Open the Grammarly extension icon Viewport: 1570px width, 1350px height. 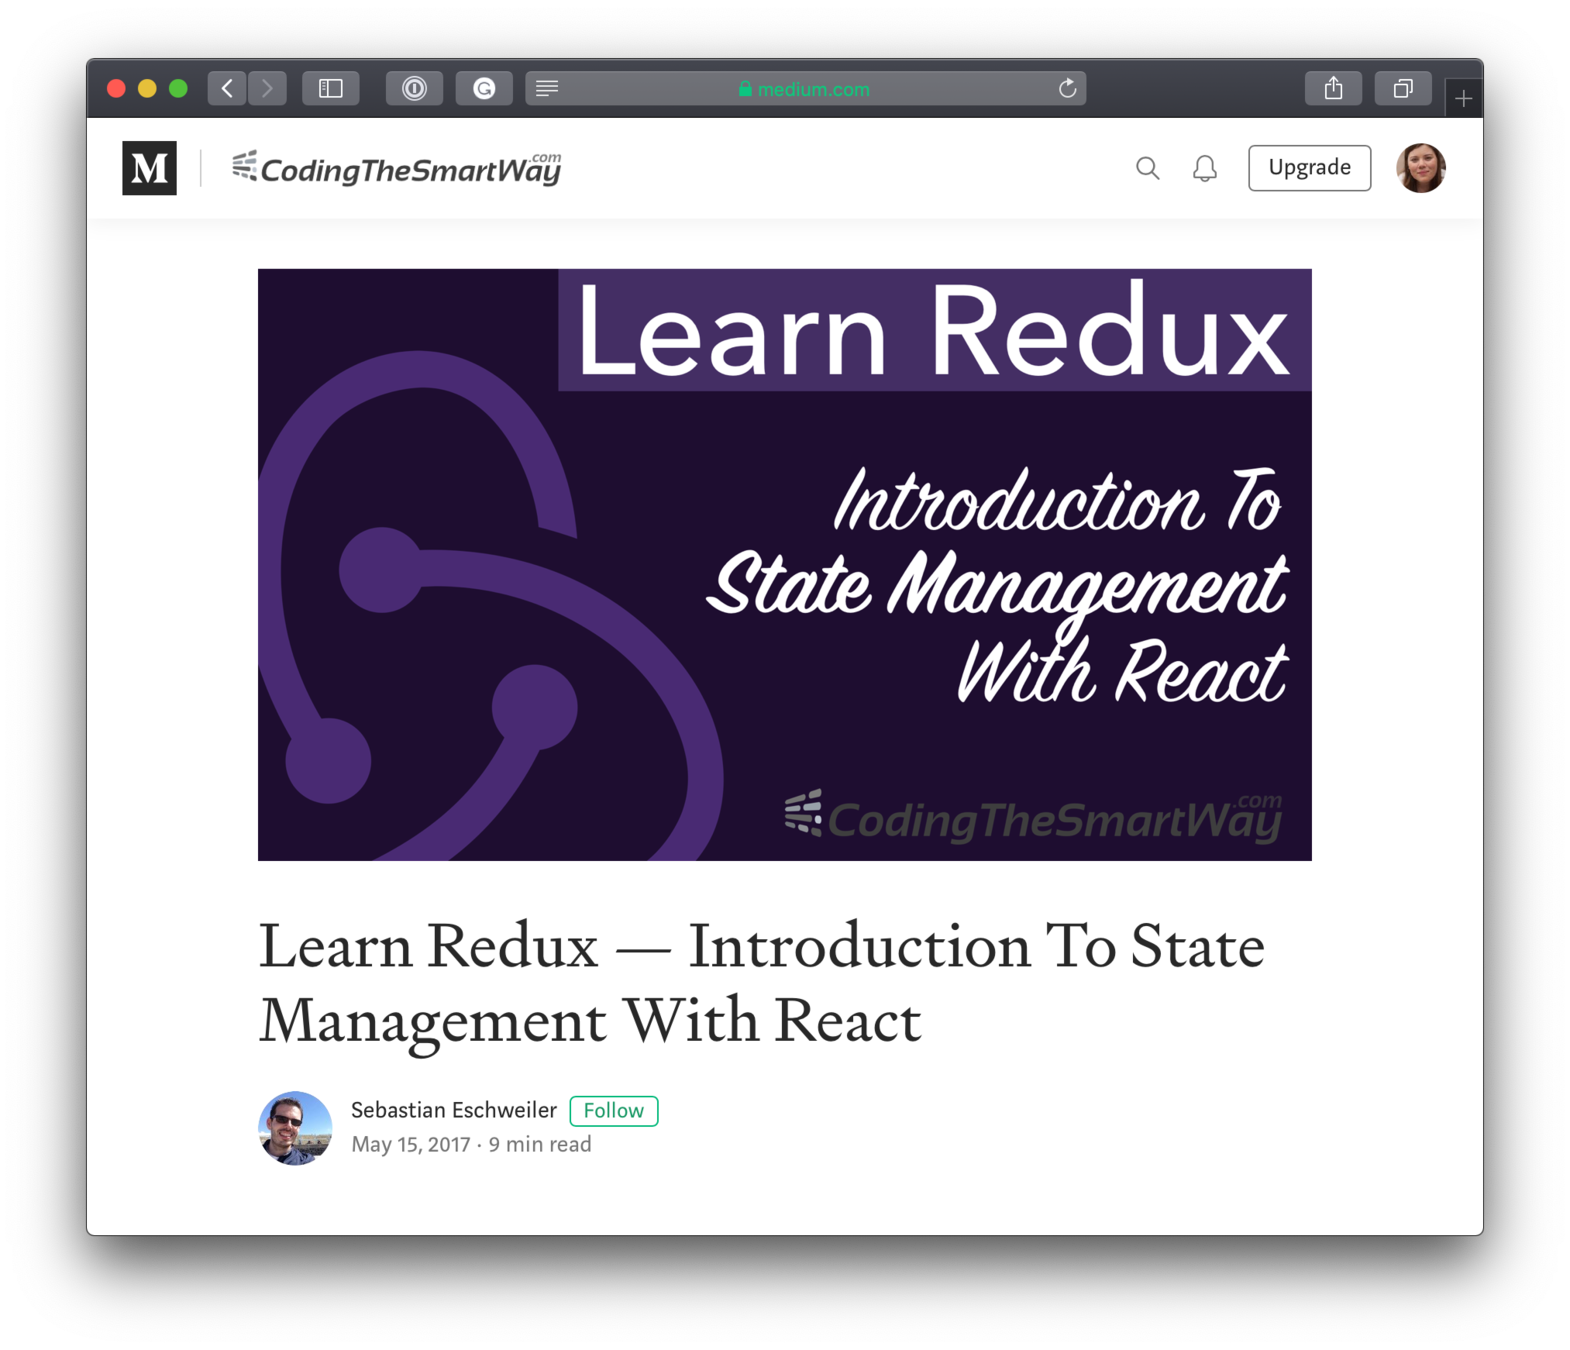pyautogui.click(x=485, y=89)
